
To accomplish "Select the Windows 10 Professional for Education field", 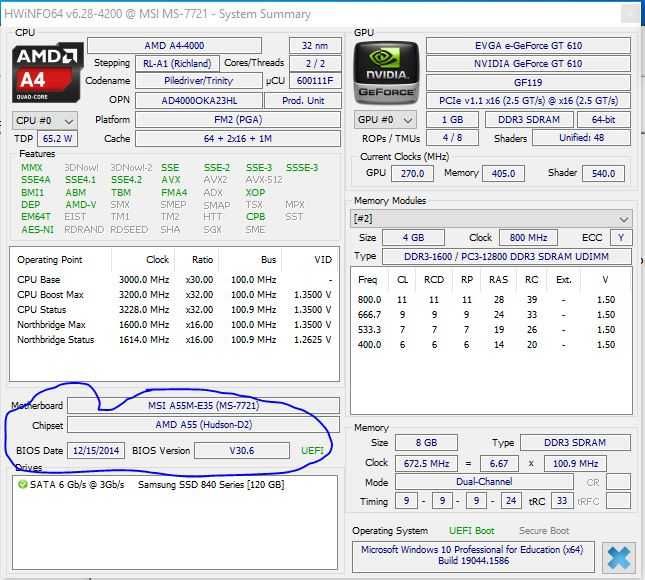I will point(473,555).
